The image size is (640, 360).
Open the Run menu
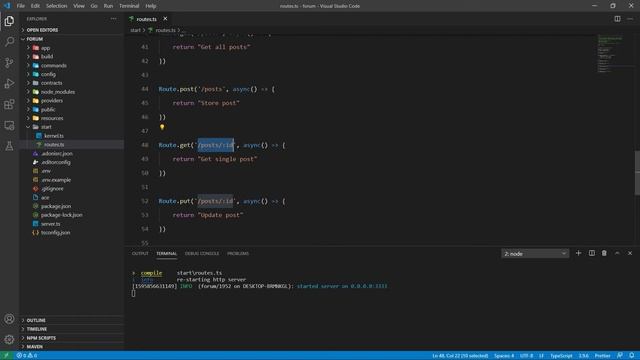tap(108, 6)
